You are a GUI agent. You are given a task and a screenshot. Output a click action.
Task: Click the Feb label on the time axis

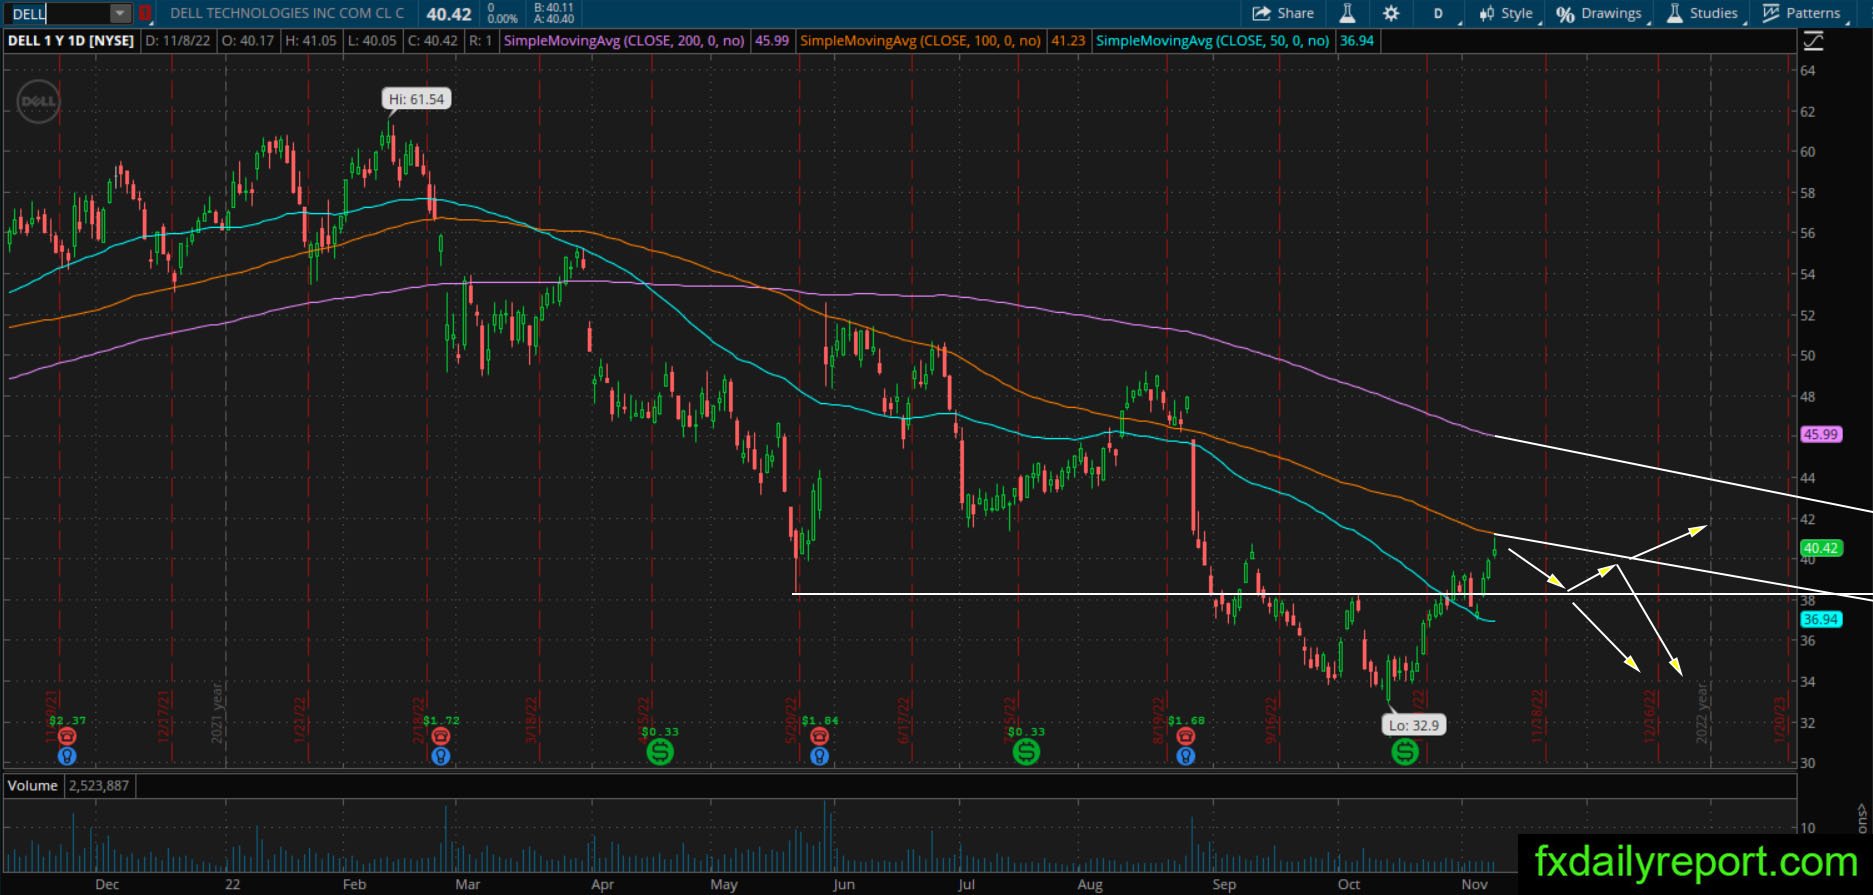354,884
